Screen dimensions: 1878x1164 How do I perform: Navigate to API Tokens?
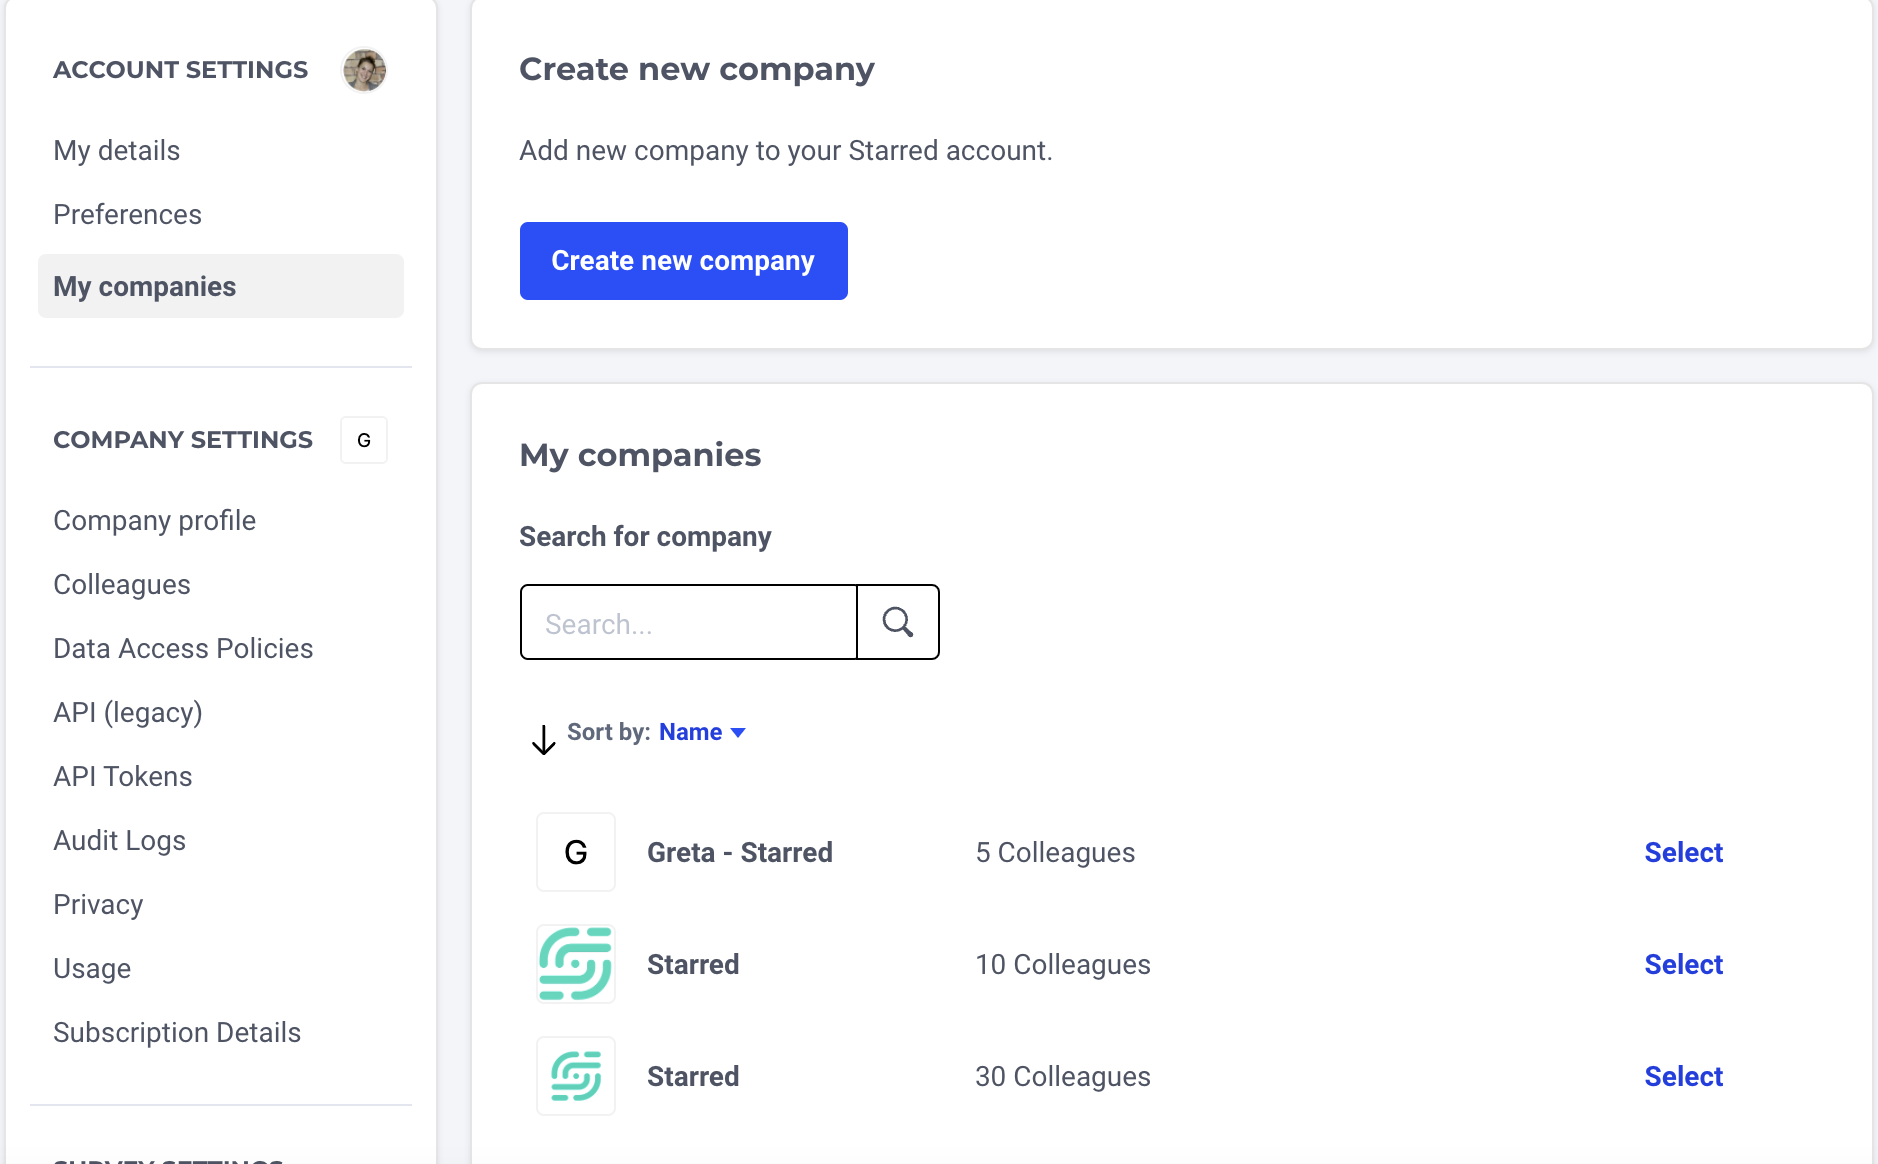pos(123,776)
